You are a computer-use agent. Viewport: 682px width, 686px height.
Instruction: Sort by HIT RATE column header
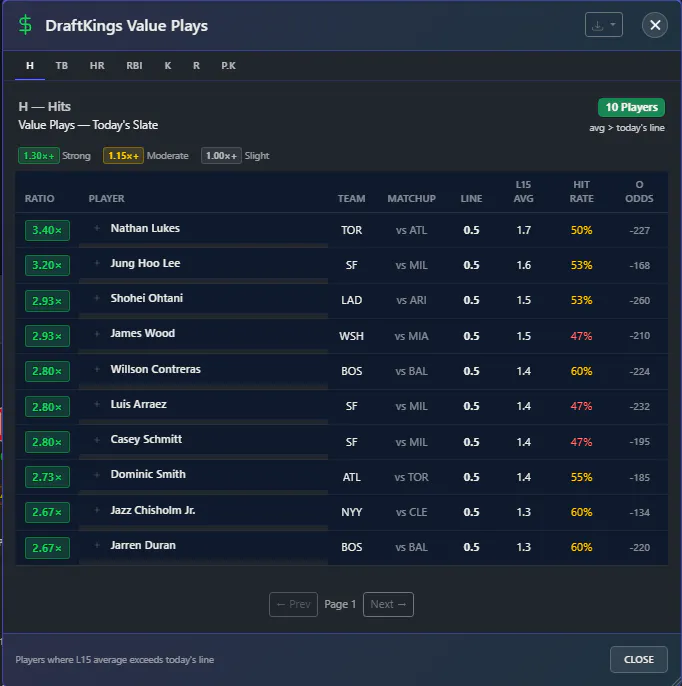pyautogui.click(x=581, y=192)
